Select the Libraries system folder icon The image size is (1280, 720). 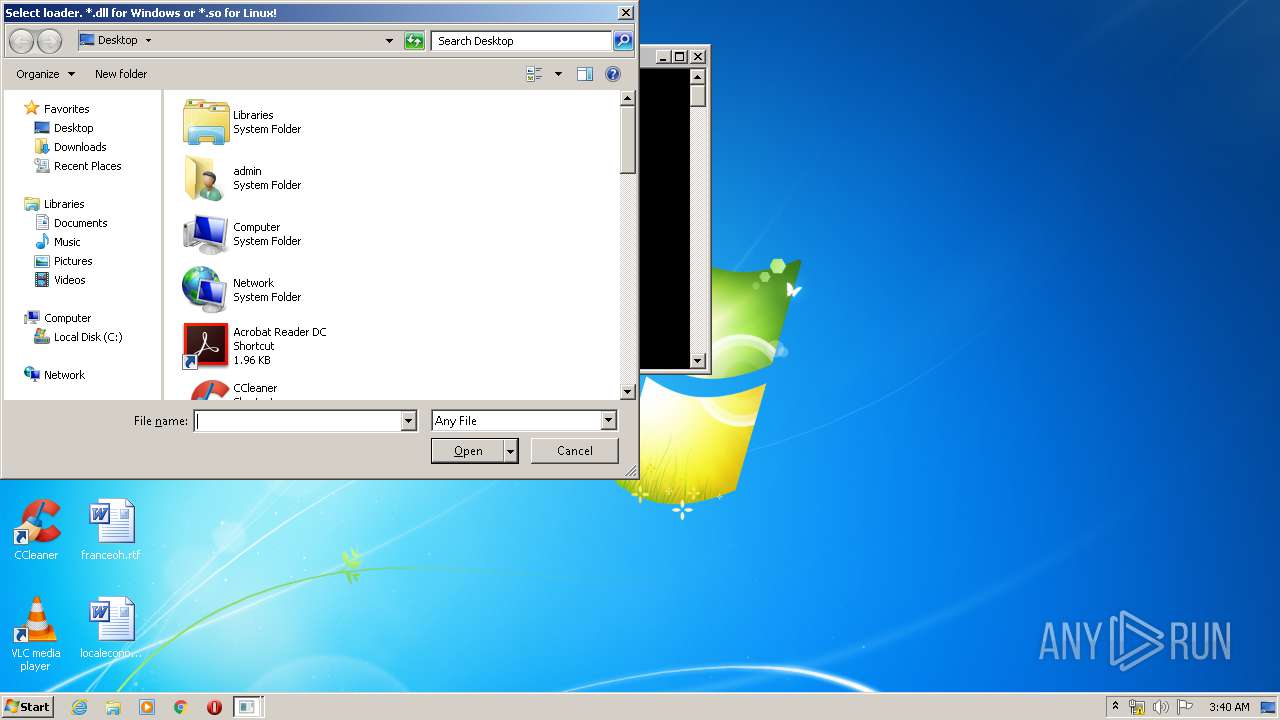click(x=206, y=122)
